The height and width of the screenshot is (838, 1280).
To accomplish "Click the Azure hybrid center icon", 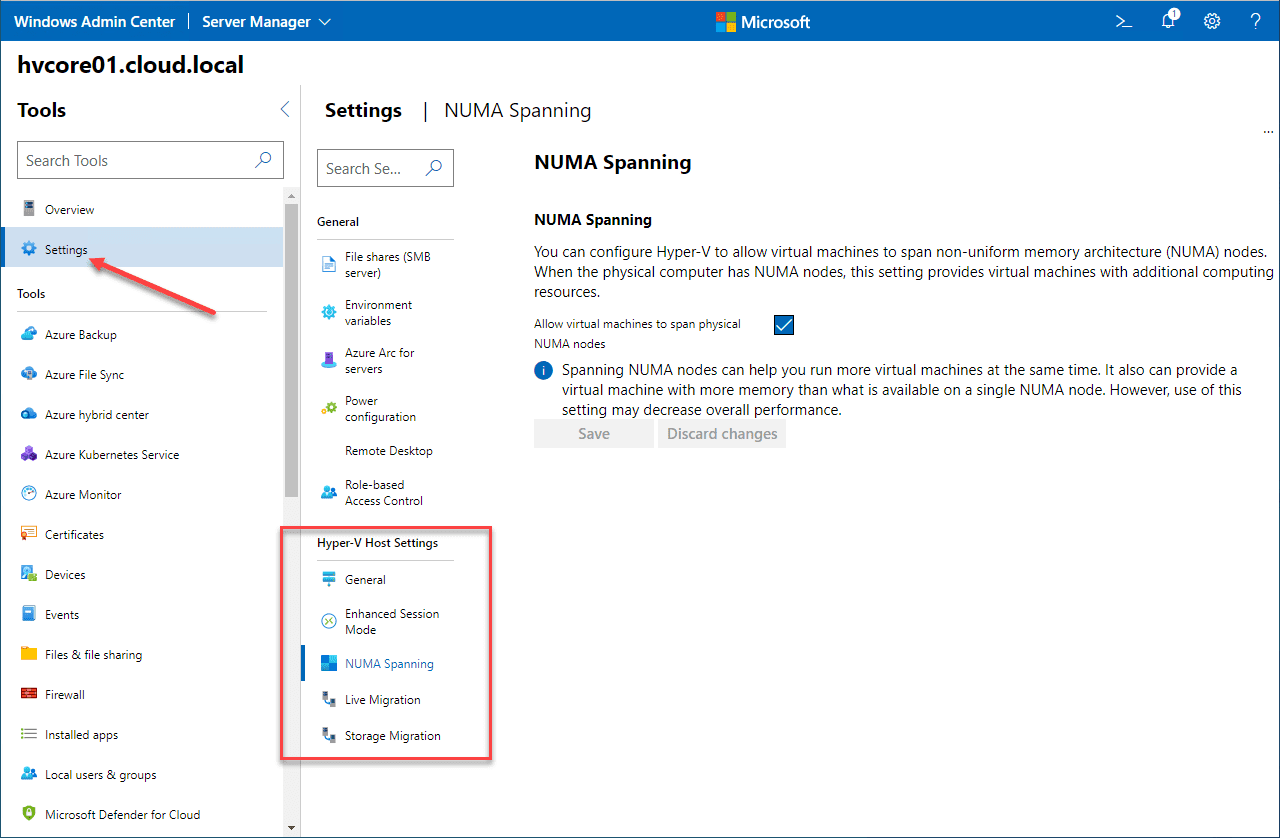I will pos(29,414).
